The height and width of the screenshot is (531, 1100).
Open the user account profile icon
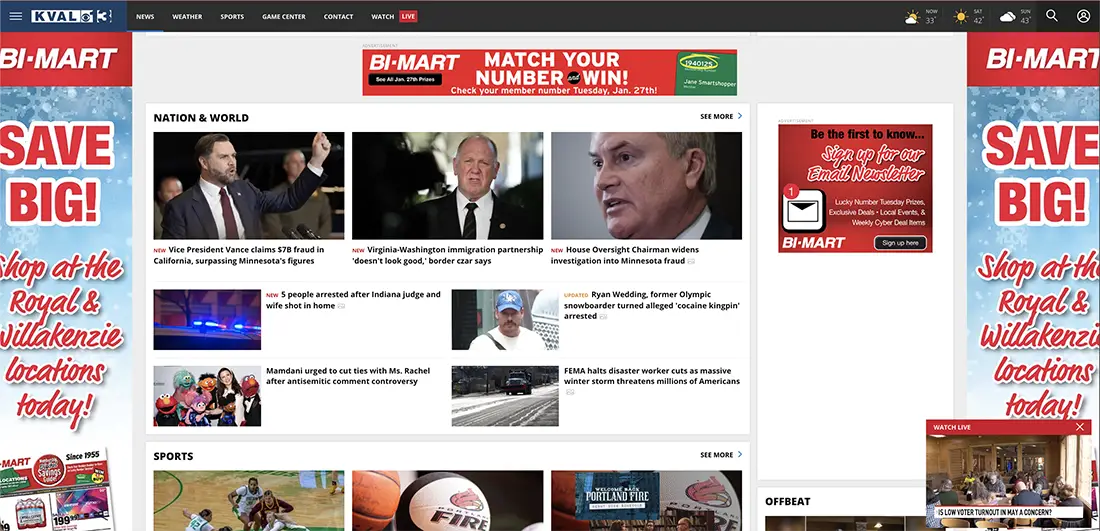click(x=1083, y=15)
